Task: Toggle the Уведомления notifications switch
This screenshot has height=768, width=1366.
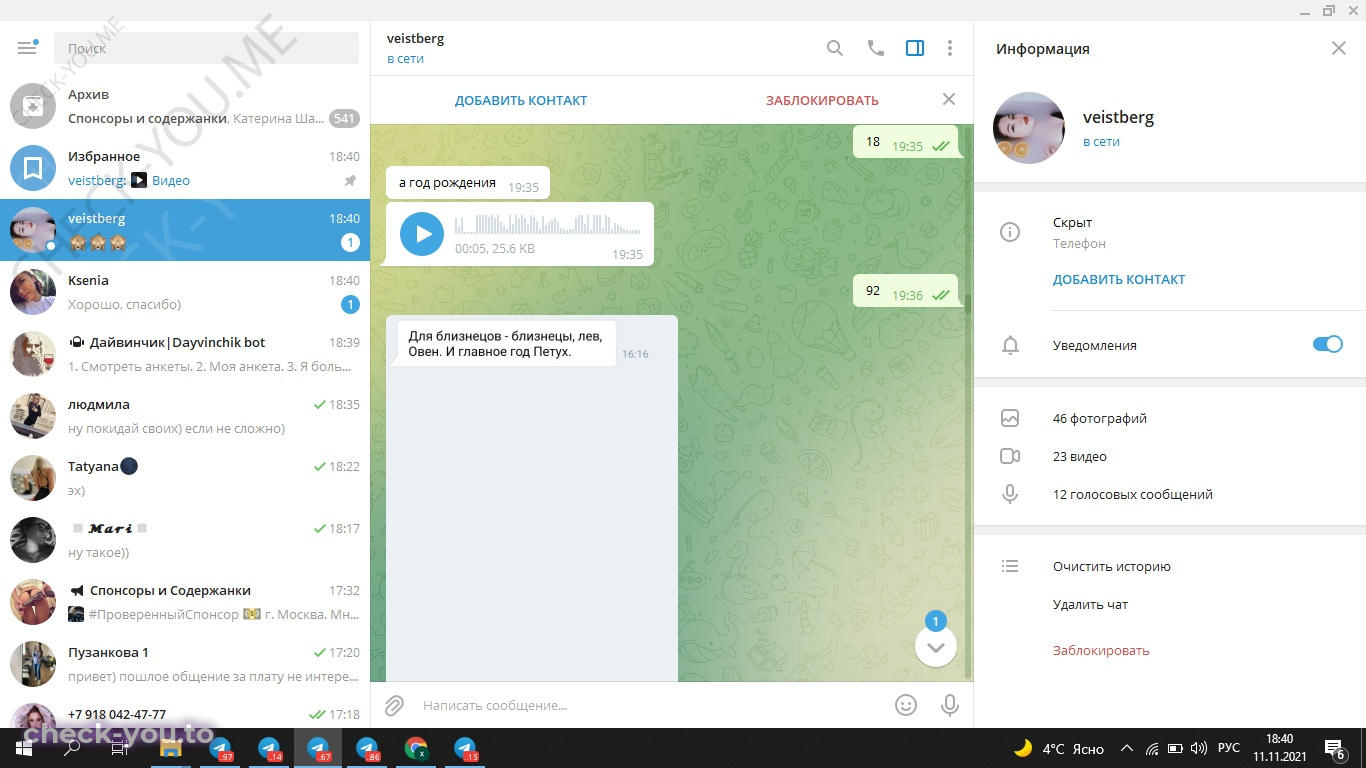Action: click(1327, 345)
